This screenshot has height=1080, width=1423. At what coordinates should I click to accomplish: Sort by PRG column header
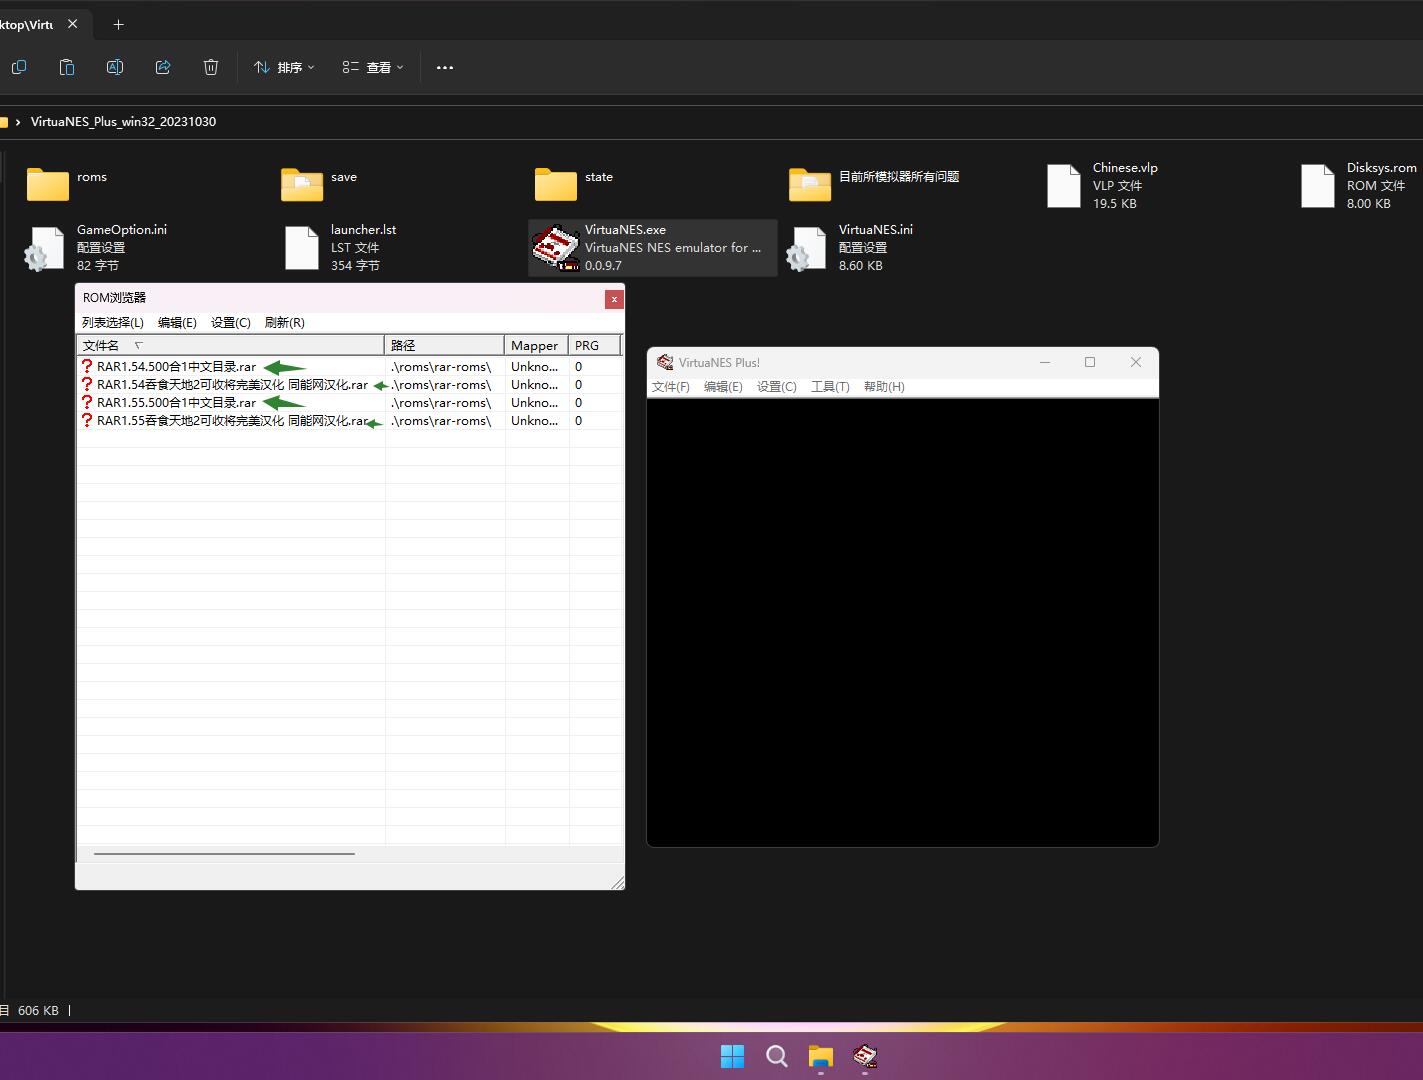coord(595,345)
